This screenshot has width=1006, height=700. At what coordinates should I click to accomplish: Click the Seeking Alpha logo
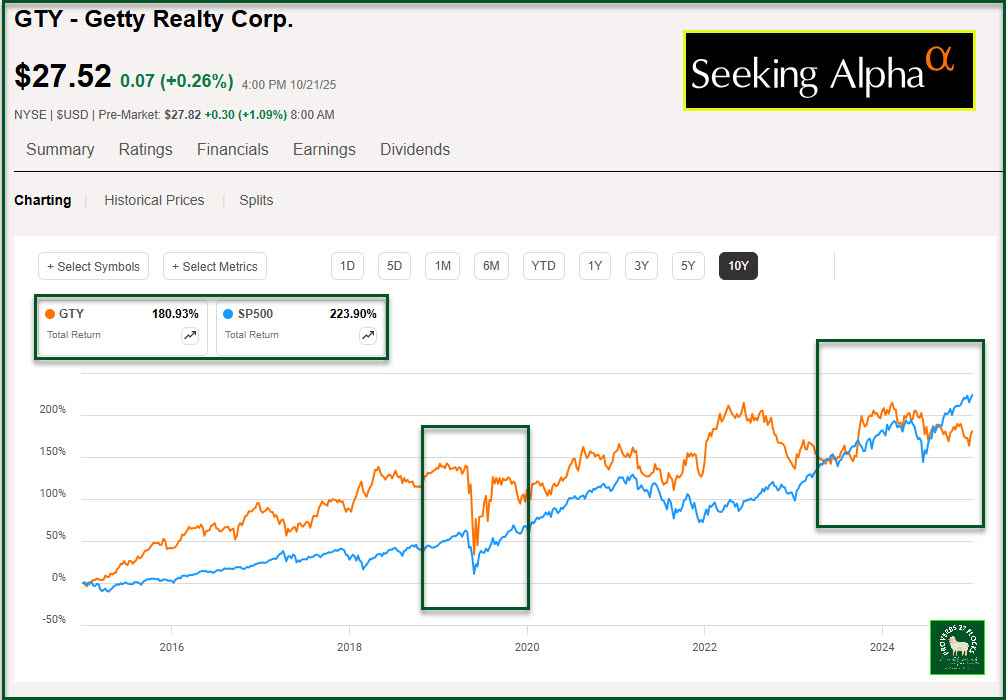[829, 70]
